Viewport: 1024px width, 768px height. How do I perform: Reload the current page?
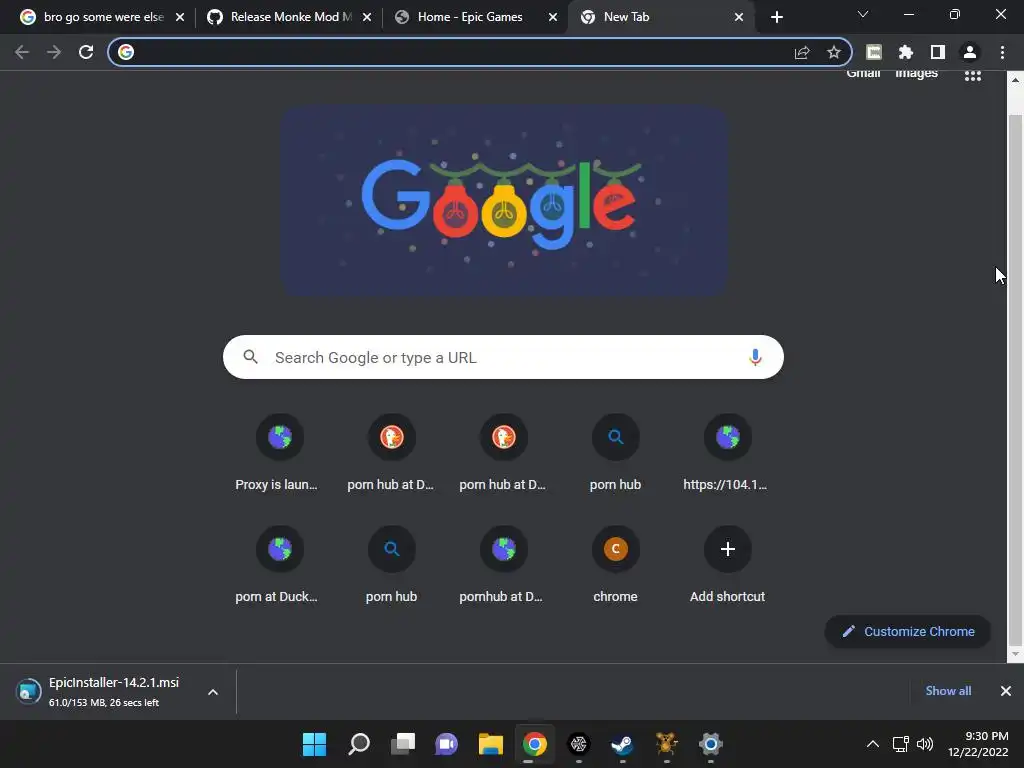(x=86, y=52)
